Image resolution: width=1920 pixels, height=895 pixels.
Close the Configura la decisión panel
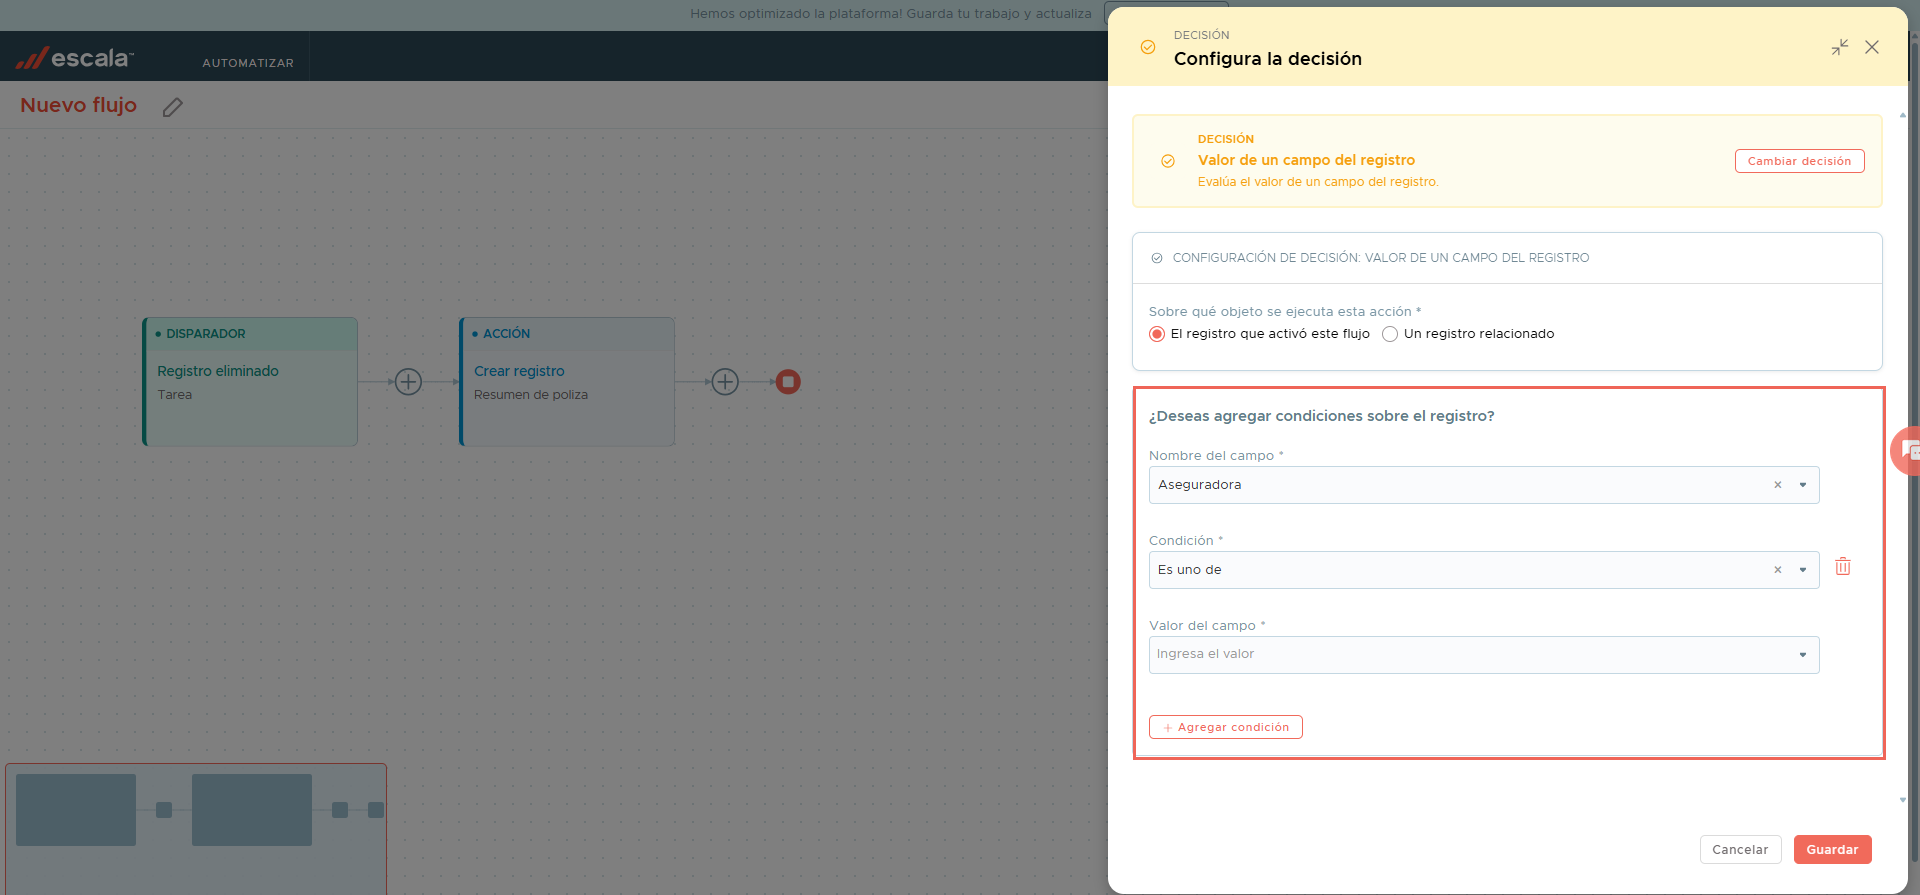point(1872,47)
